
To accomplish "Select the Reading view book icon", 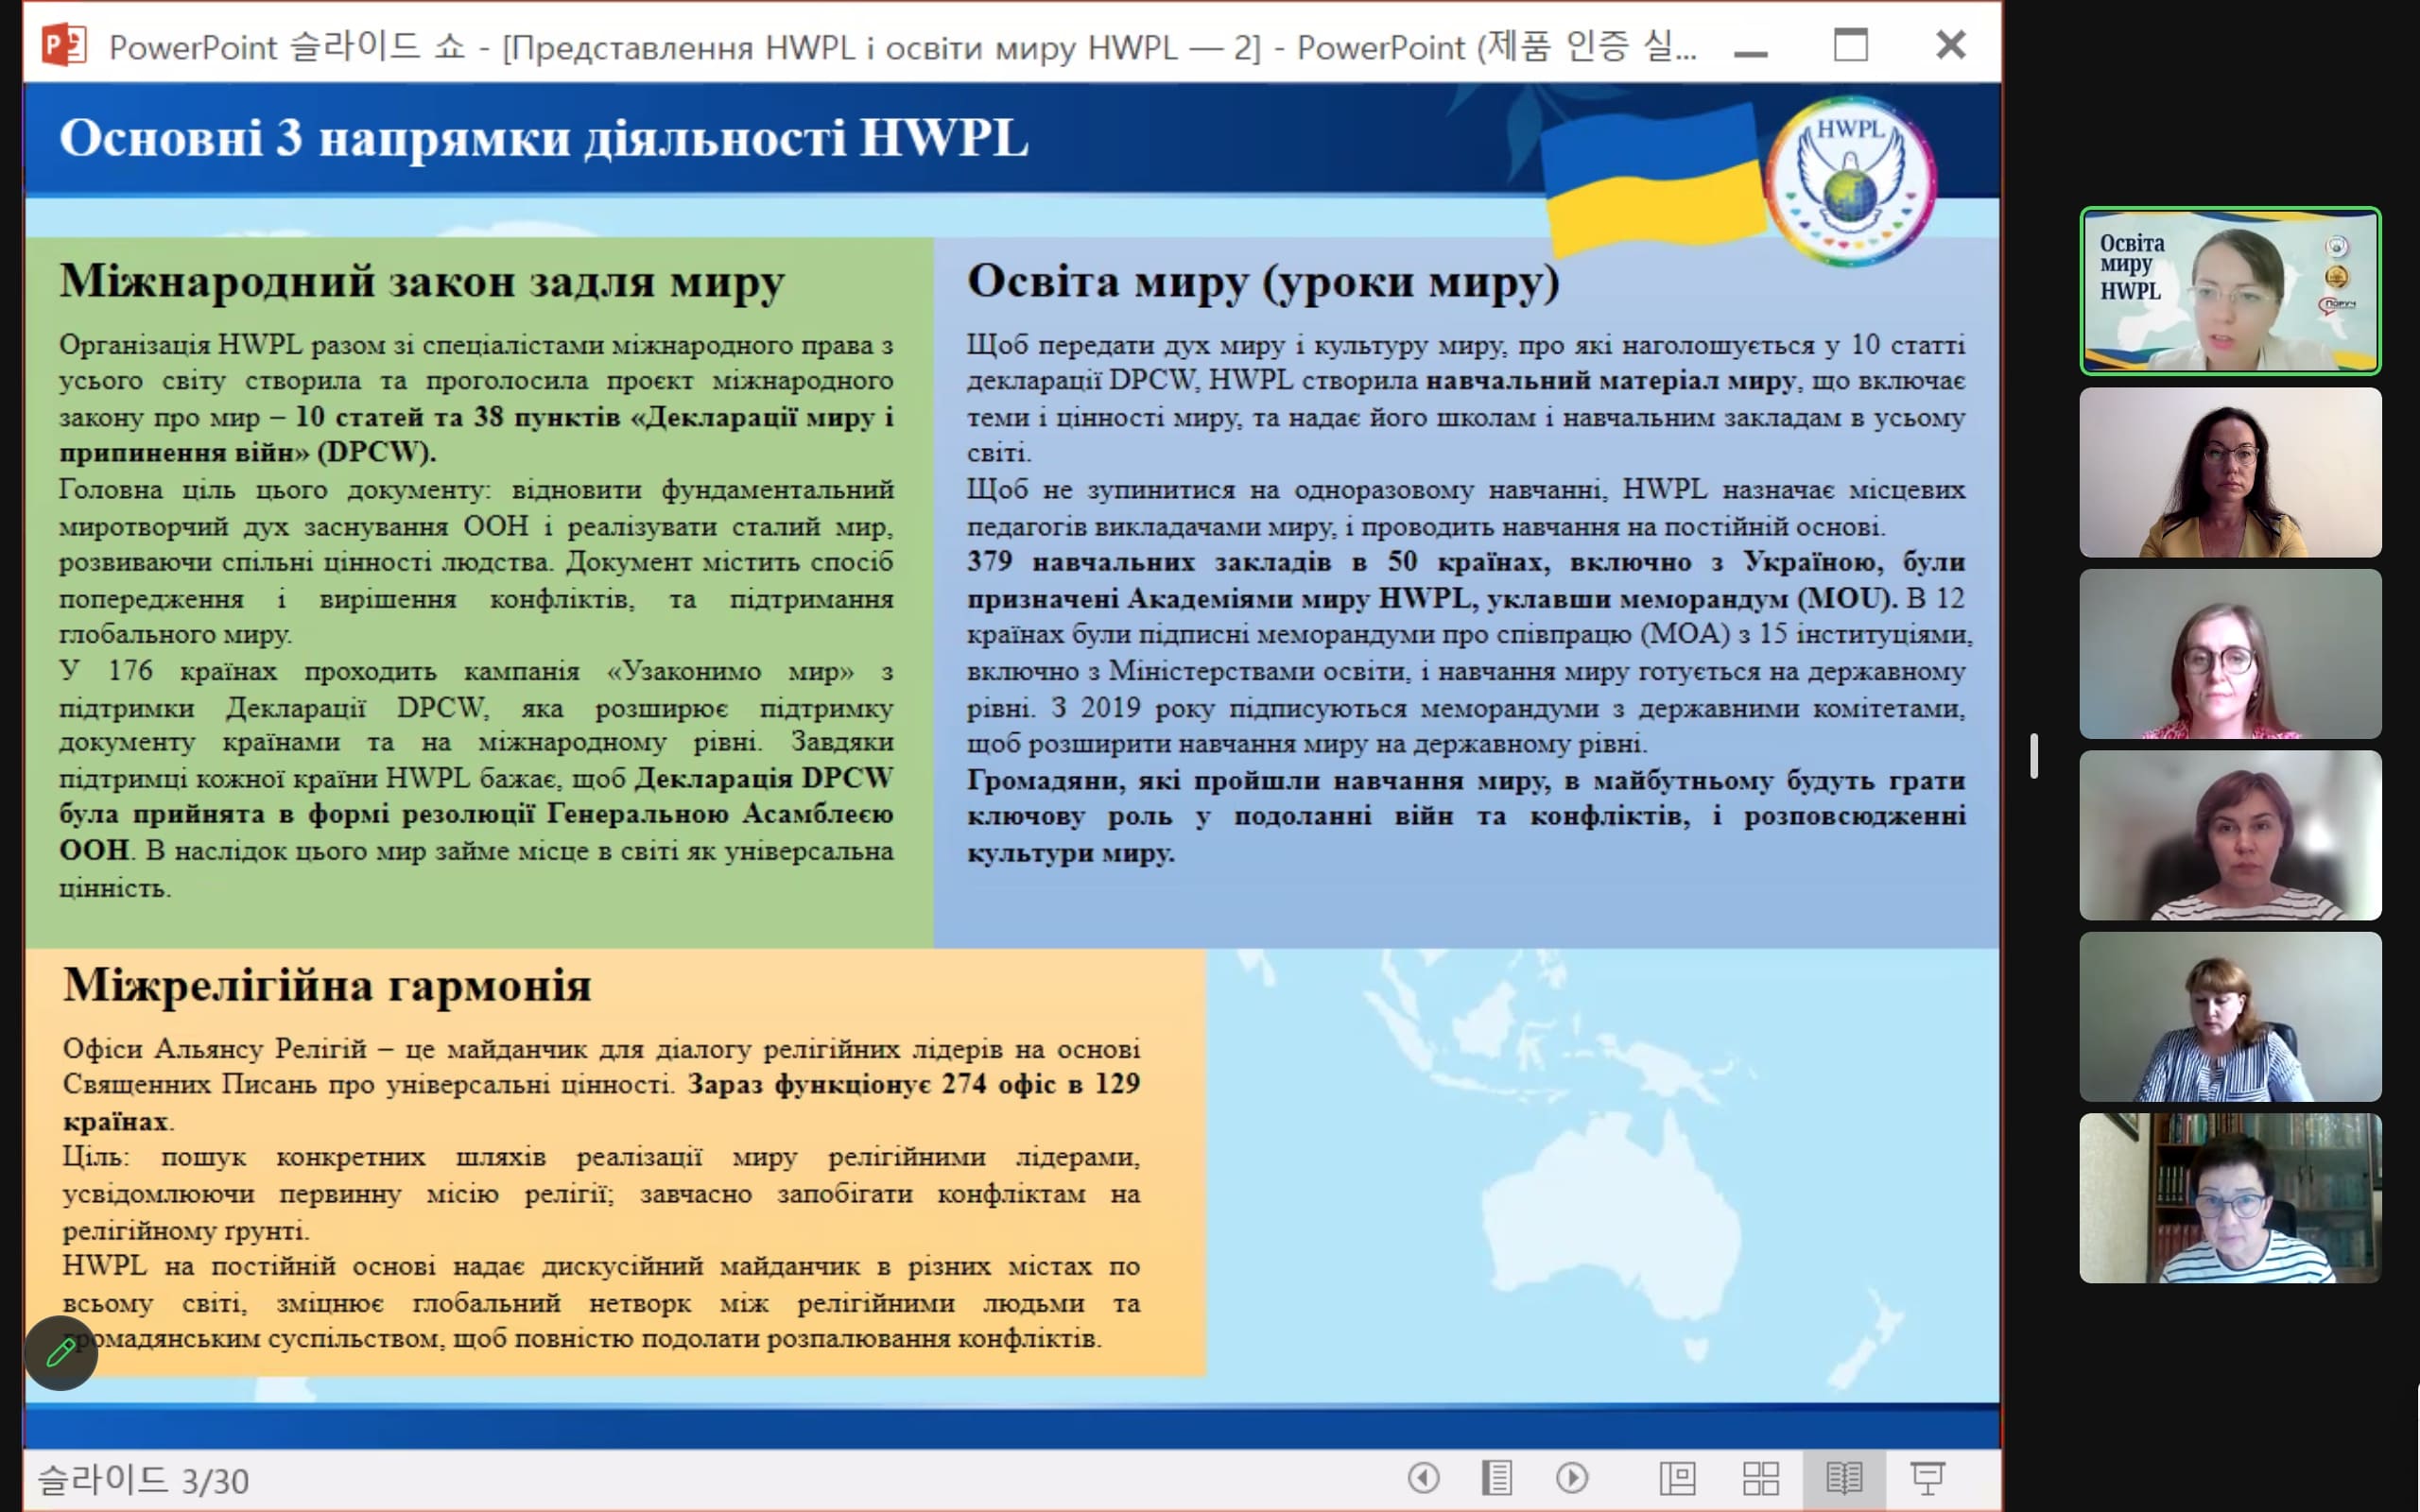I will 1844,1478.
